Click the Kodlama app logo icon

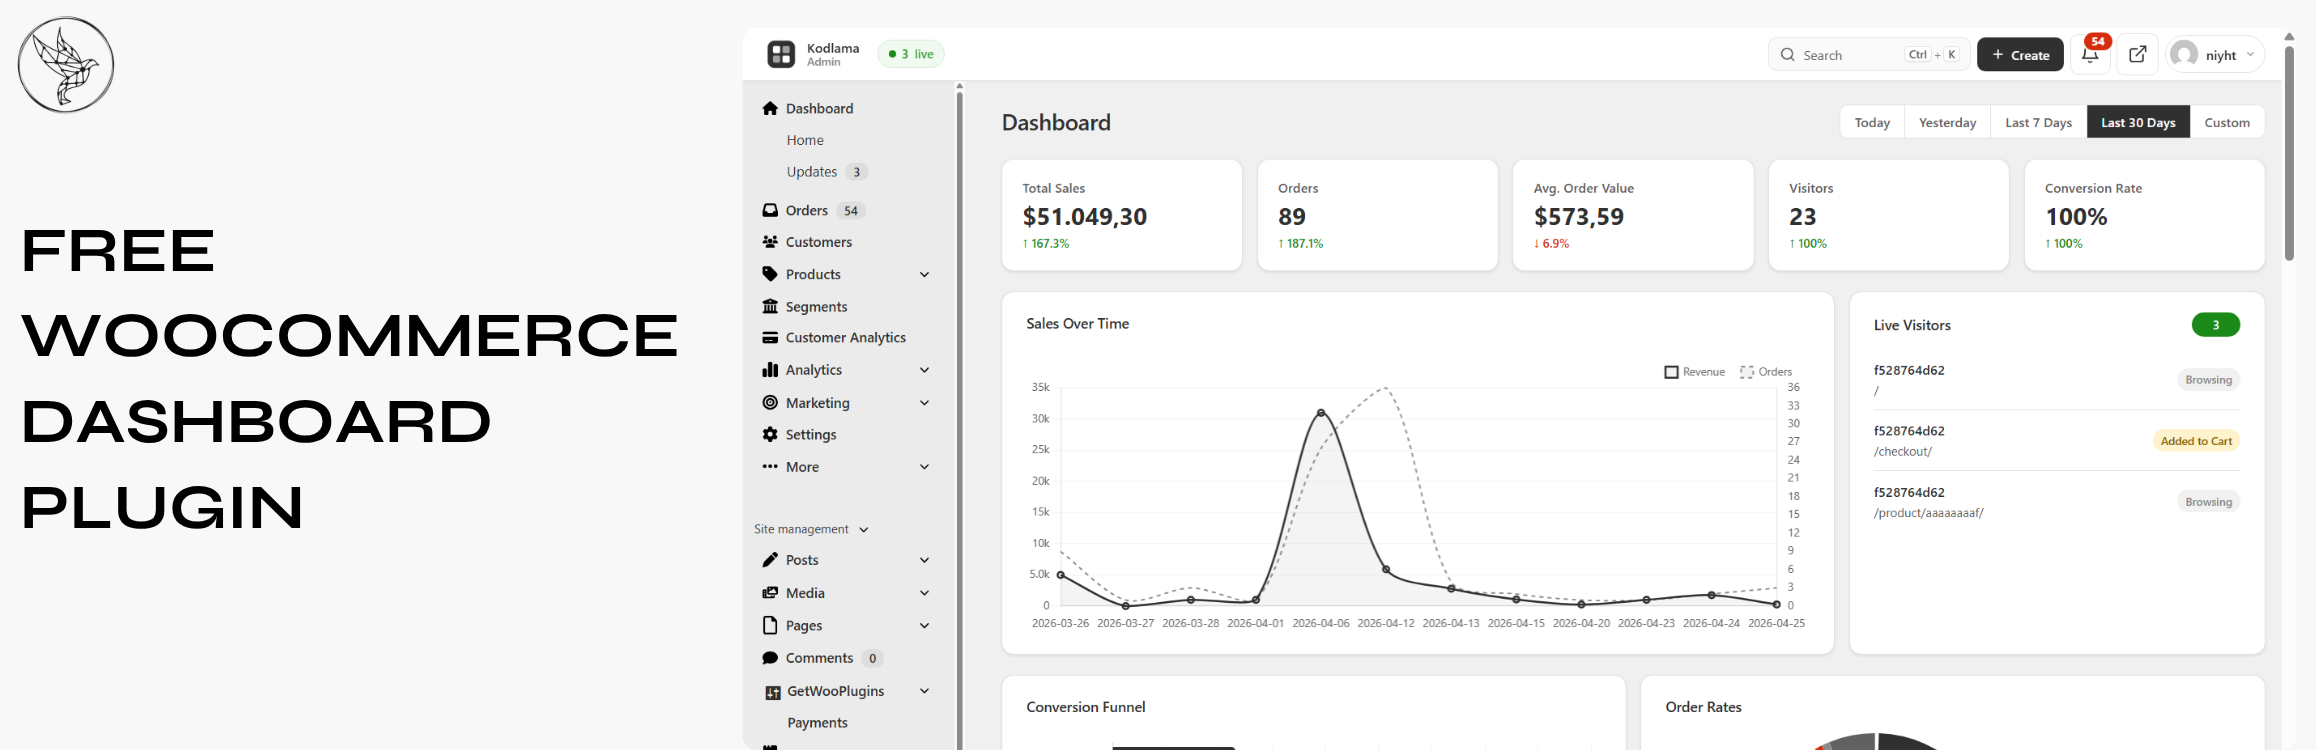781,54
